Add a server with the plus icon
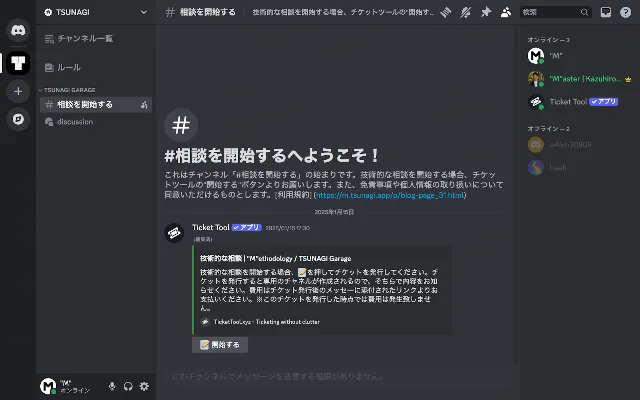Viewport: 640px width, 400px height. click(18, 91)
